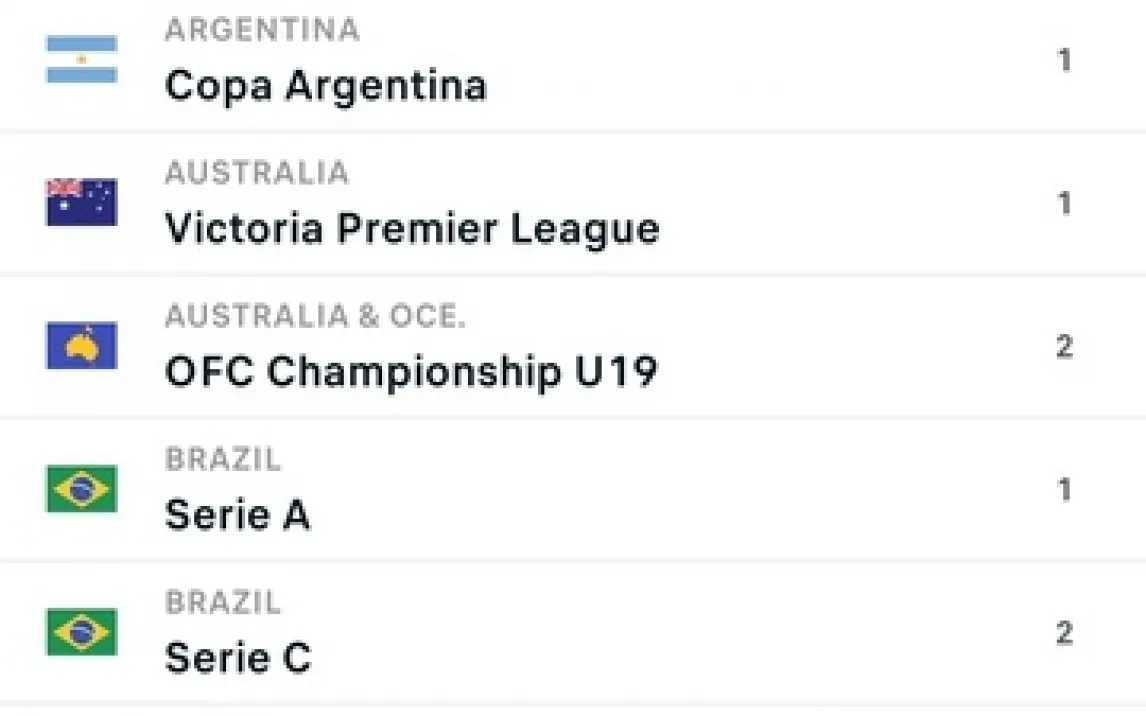
Task: Select OFC Championship U19 competition
Action: 410,372
